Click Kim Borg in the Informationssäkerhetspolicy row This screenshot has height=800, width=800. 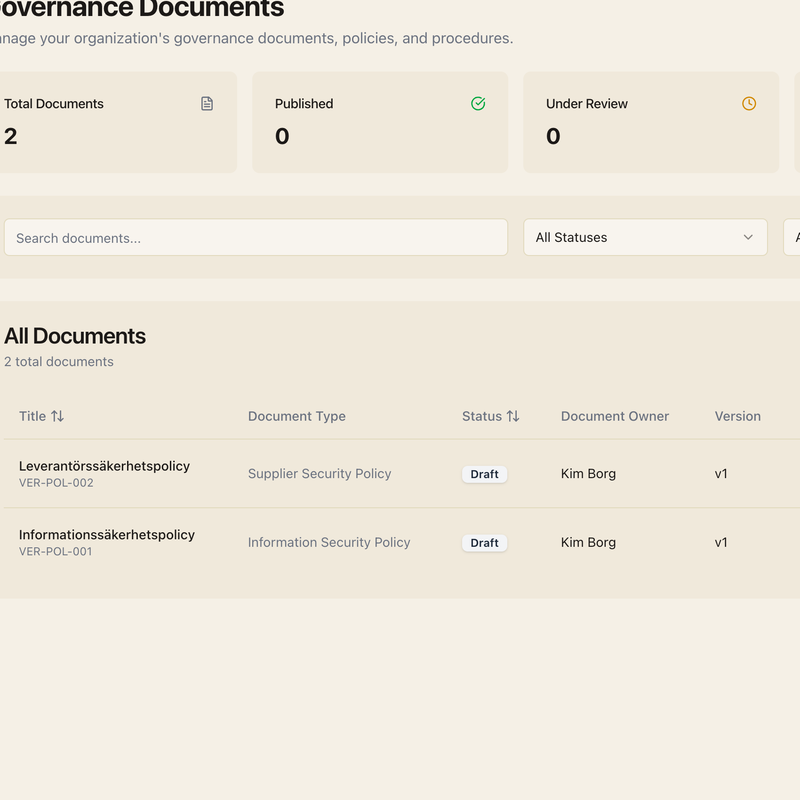588,542
